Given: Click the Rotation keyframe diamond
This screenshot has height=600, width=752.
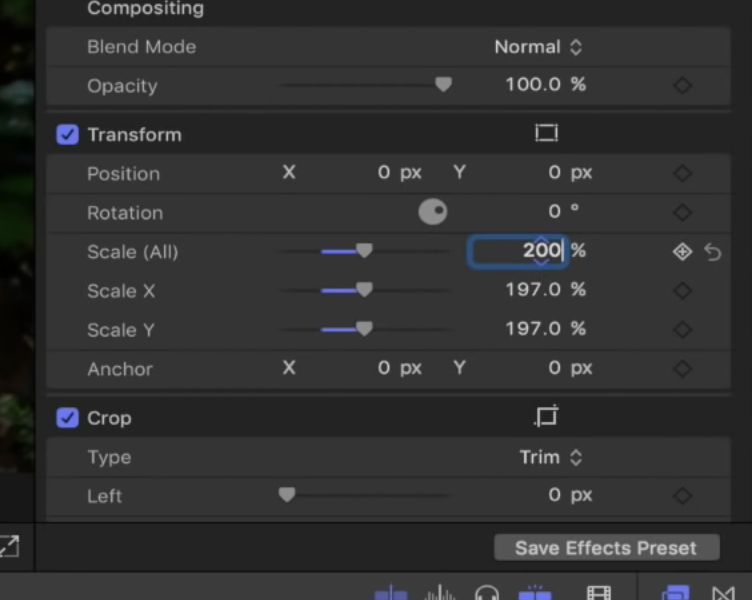Looking at the screenshot, I should [682, 213].
